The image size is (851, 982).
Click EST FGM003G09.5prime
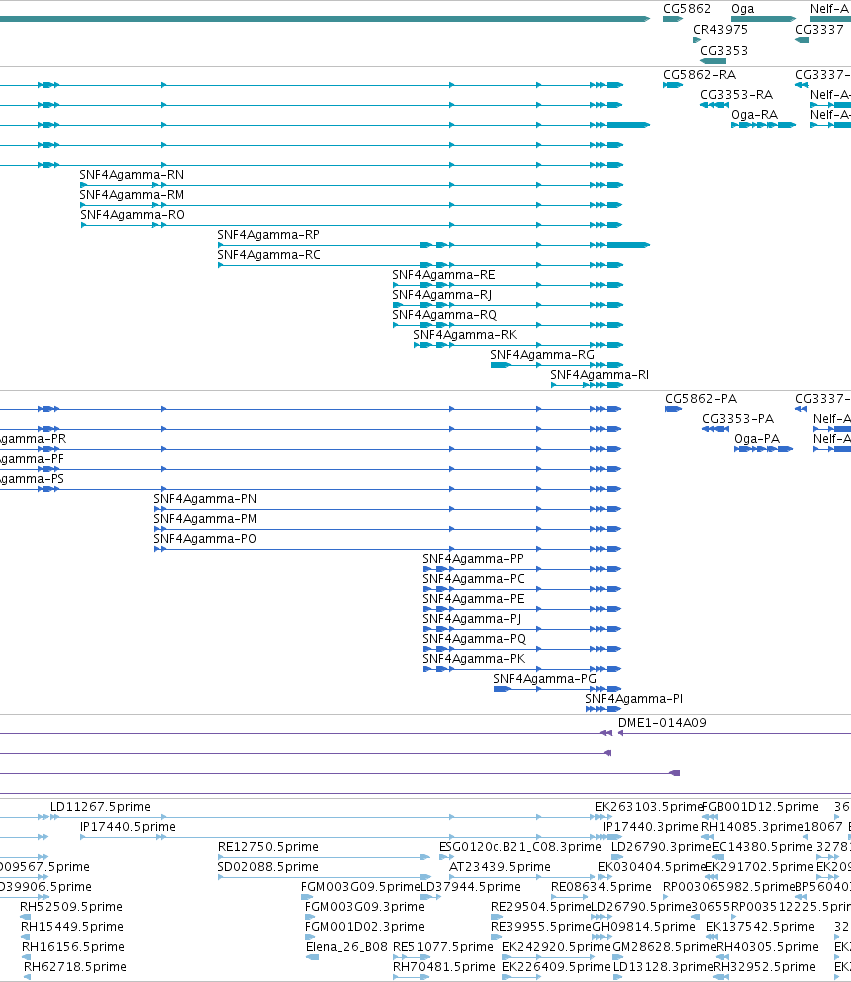point(360,887)
